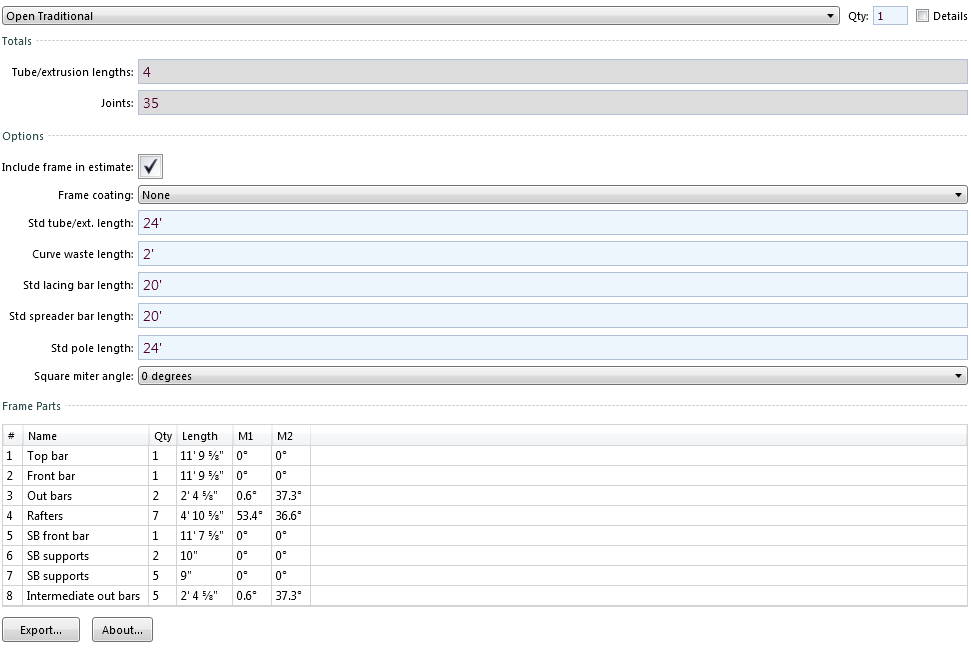This screenshot has height=648, width=971.
Task: Click the Export... button
Action: click(41, 629)
